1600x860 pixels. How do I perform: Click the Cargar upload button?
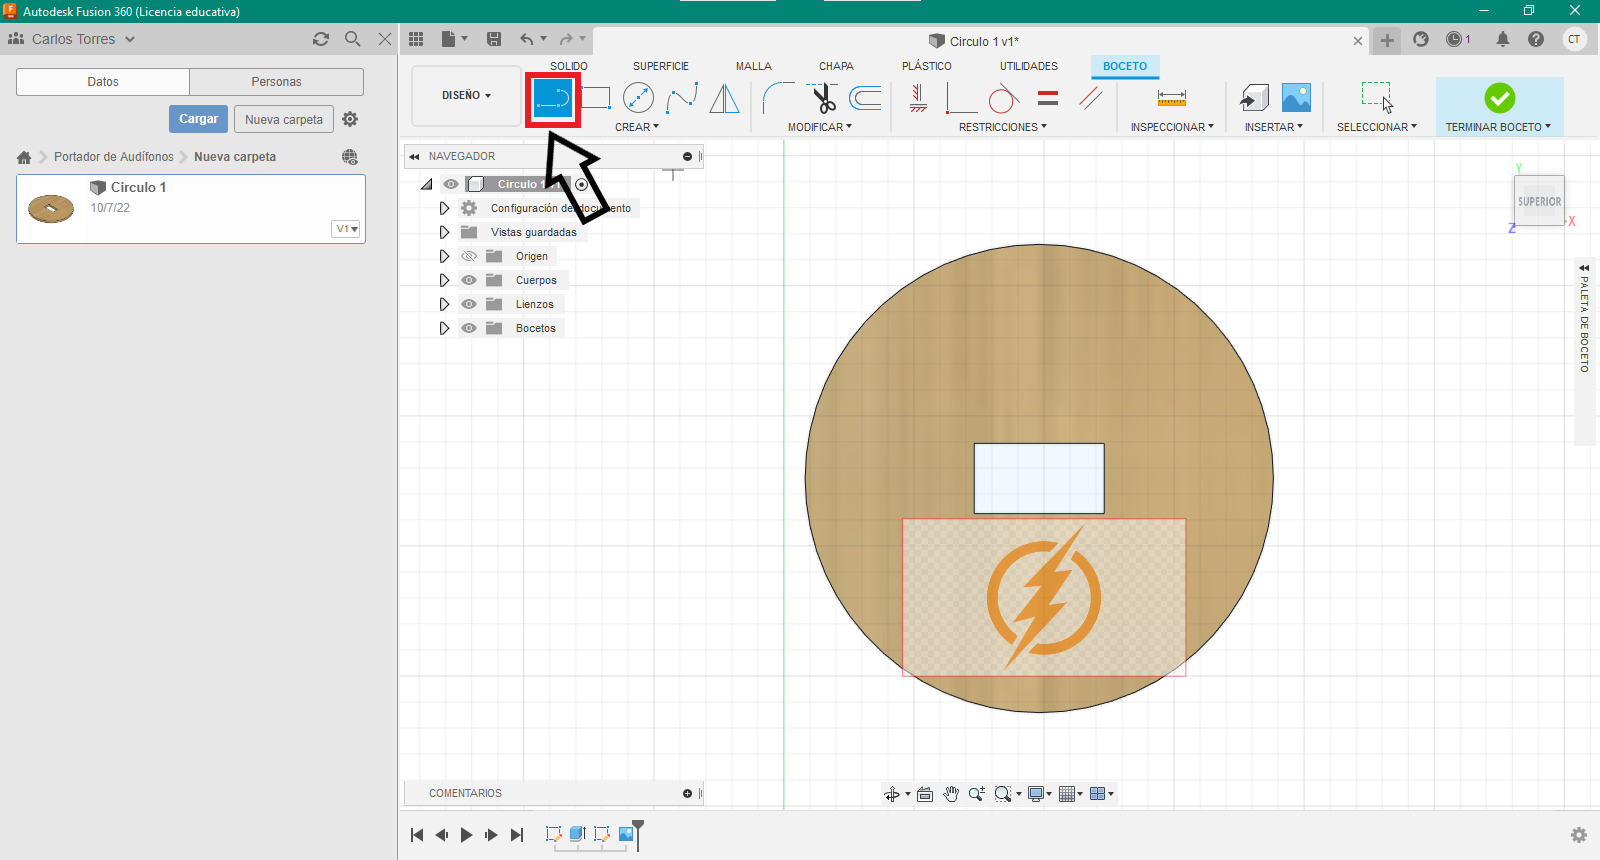pos(198,119)
